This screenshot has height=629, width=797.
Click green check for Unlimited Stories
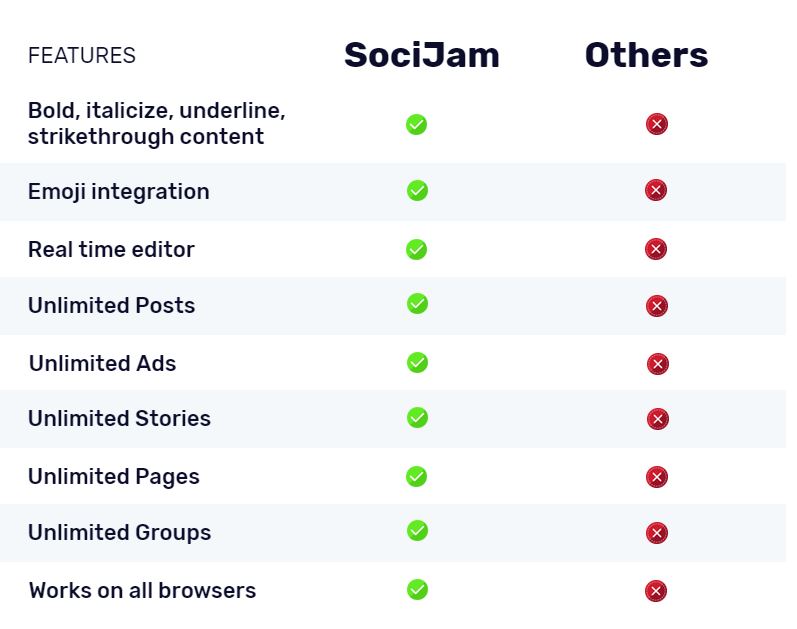click(x=417, y=418)
